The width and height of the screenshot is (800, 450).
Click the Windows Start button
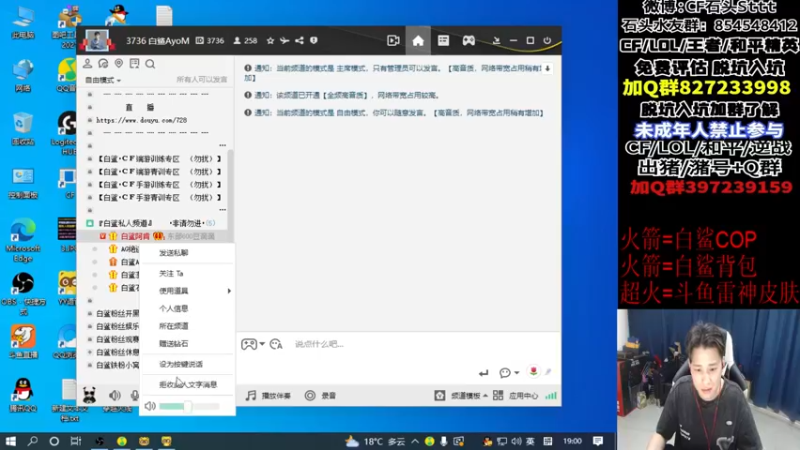point(10,441)
